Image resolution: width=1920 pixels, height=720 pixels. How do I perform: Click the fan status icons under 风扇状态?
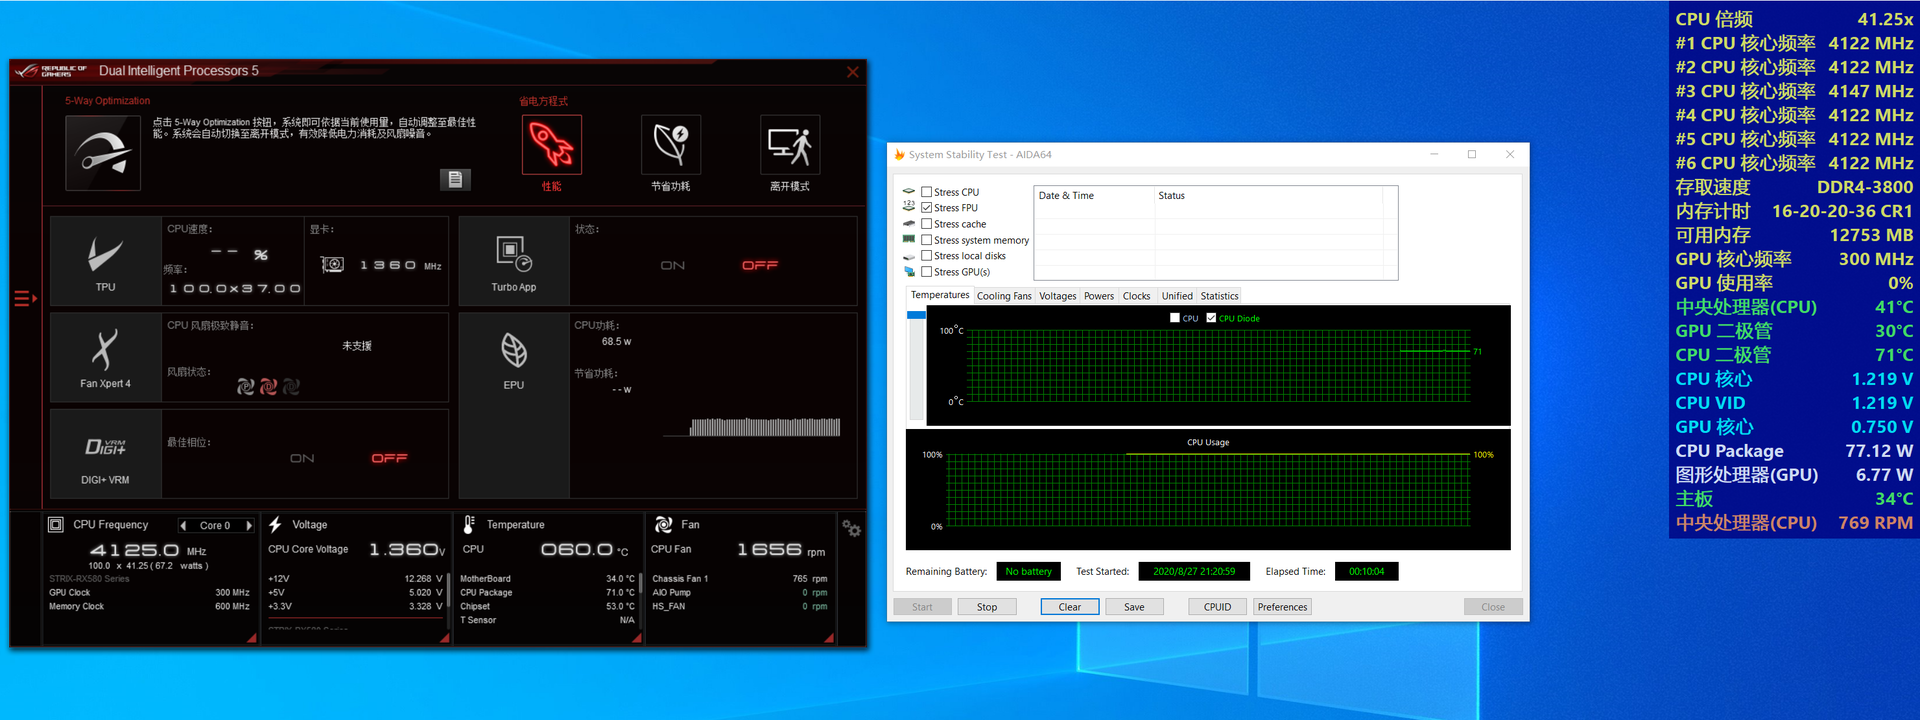click(x=268, y=386)
